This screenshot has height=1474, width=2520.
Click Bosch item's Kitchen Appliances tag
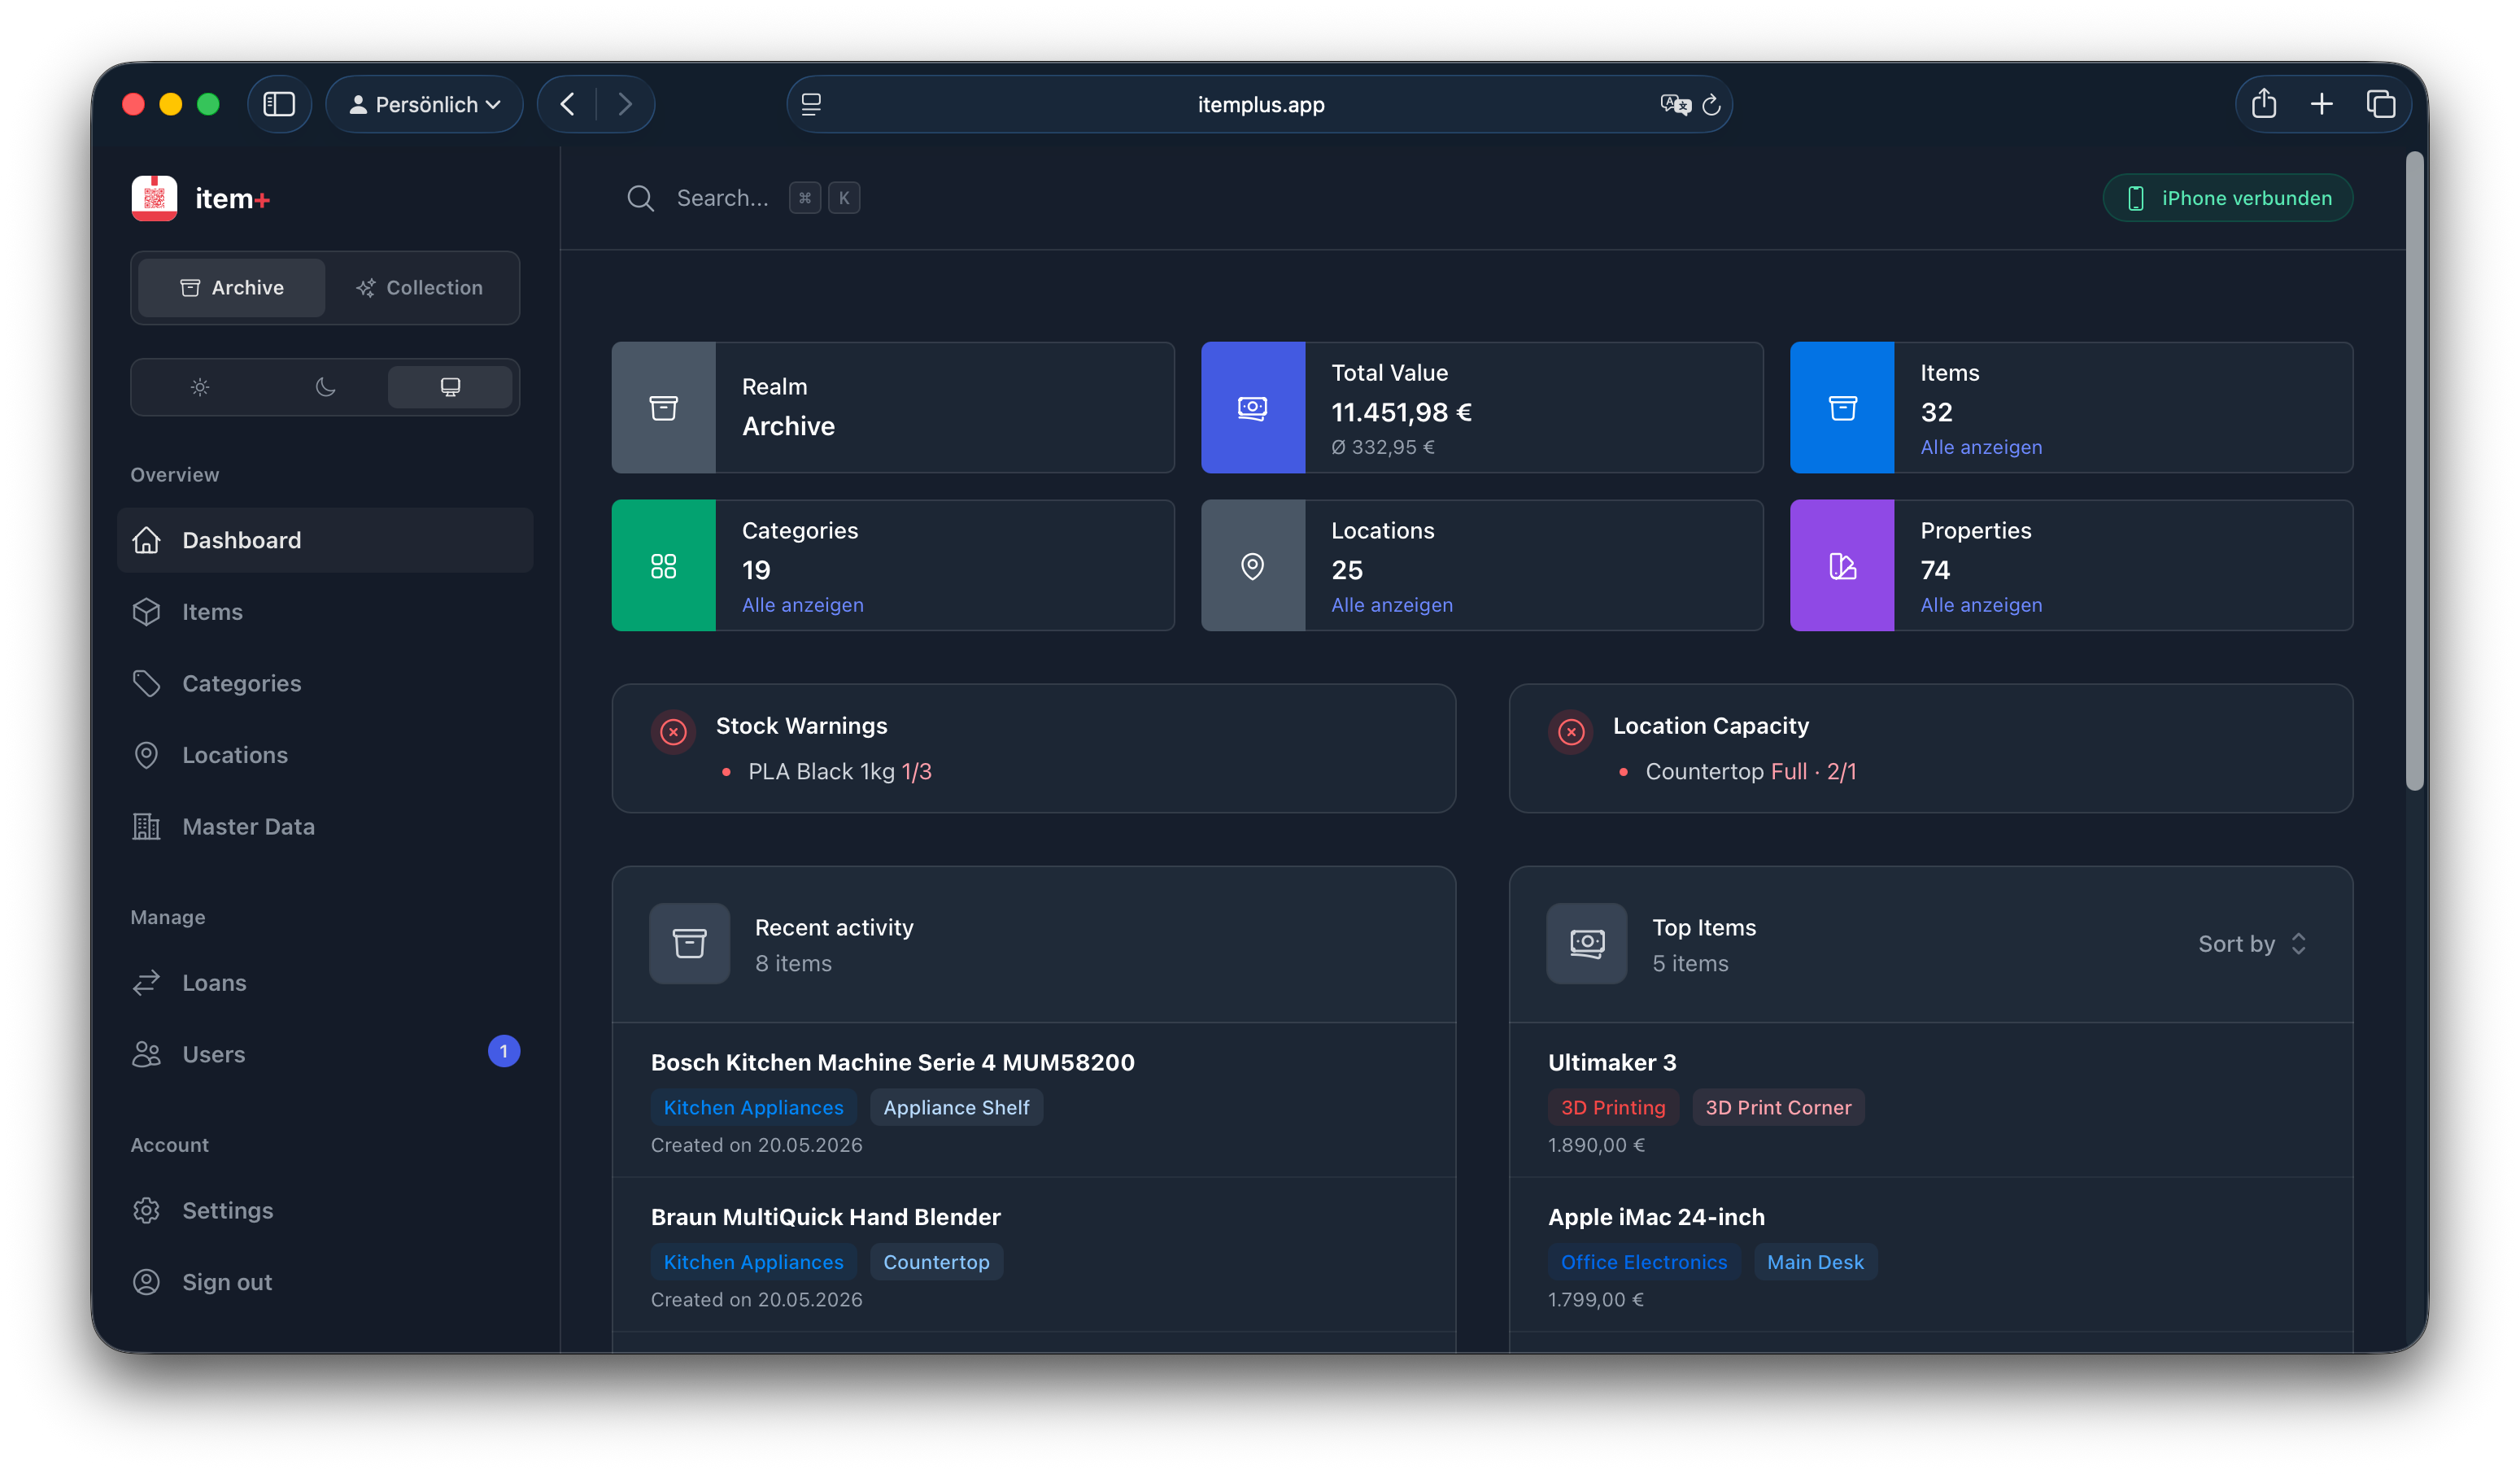pyautogui.click(x=753, y=1107)
